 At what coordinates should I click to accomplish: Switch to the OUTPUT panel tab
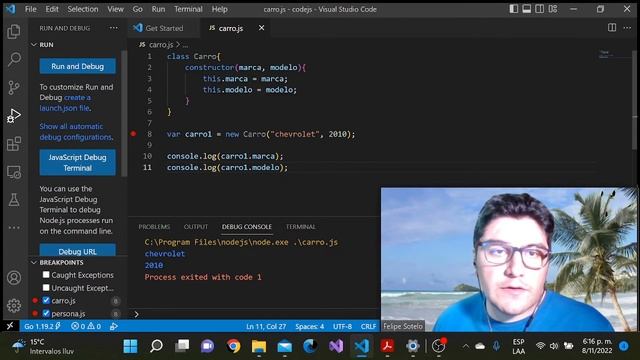(196, 227)
